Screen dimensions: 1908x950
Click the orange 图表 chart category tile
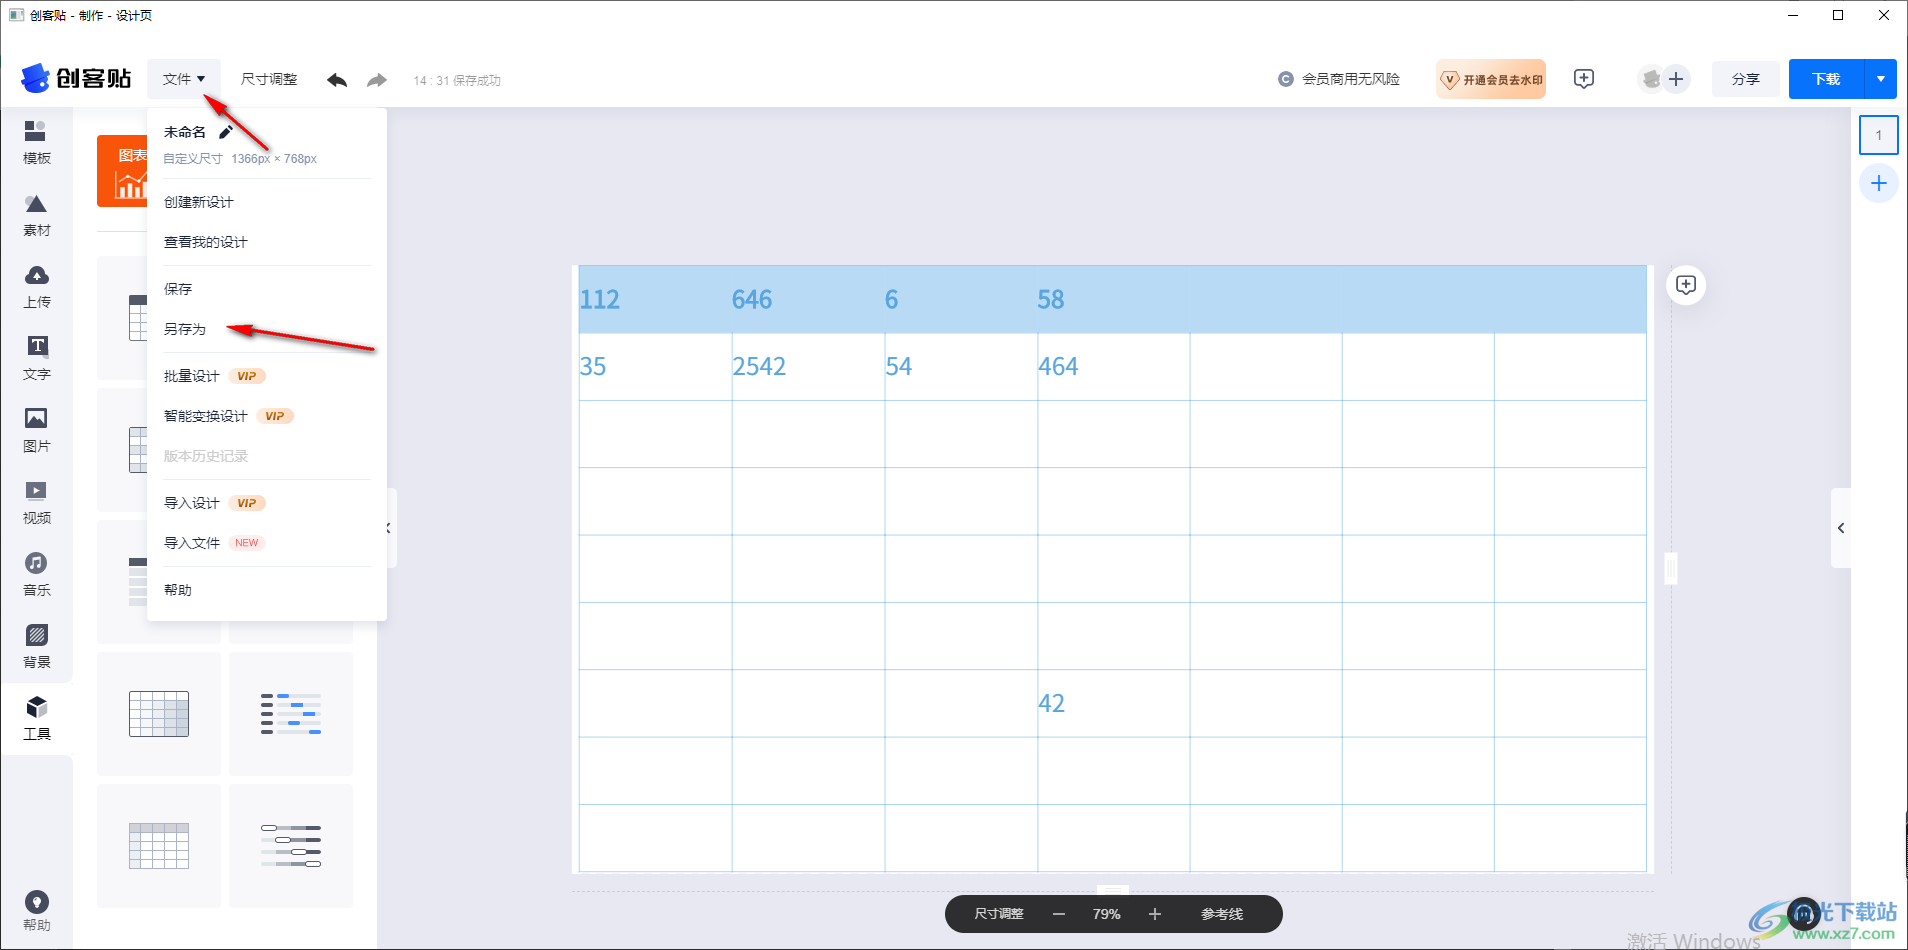coord(122,171)
